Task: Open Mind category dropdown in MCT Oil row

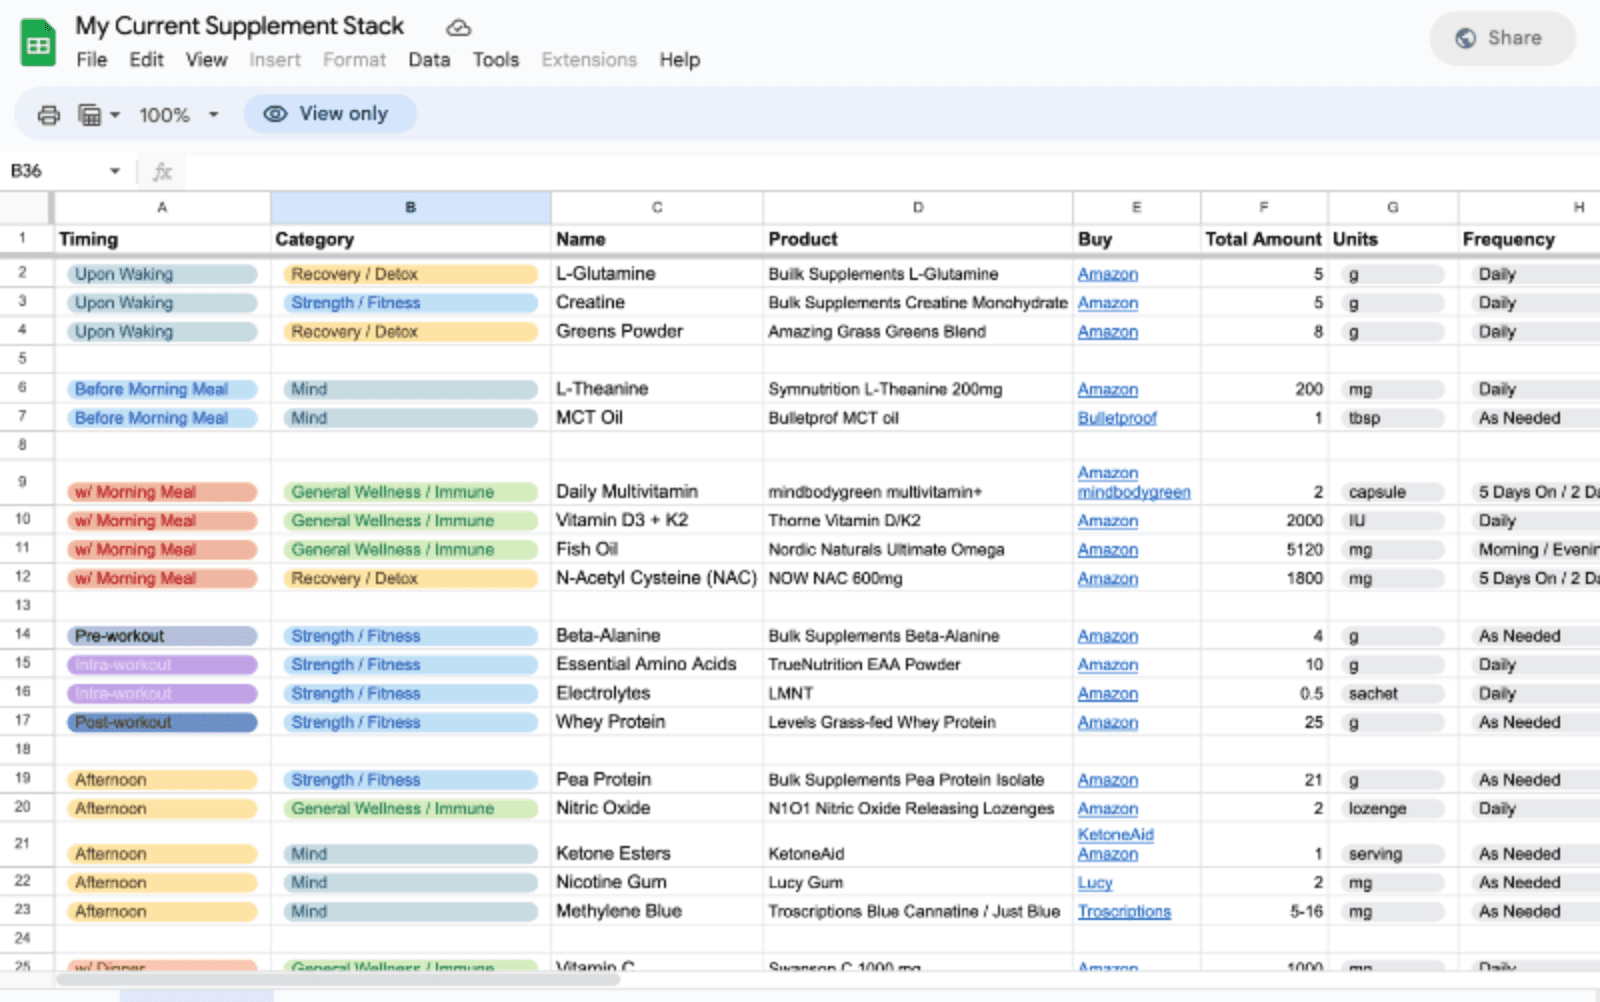Action: [x=410, y=418]
